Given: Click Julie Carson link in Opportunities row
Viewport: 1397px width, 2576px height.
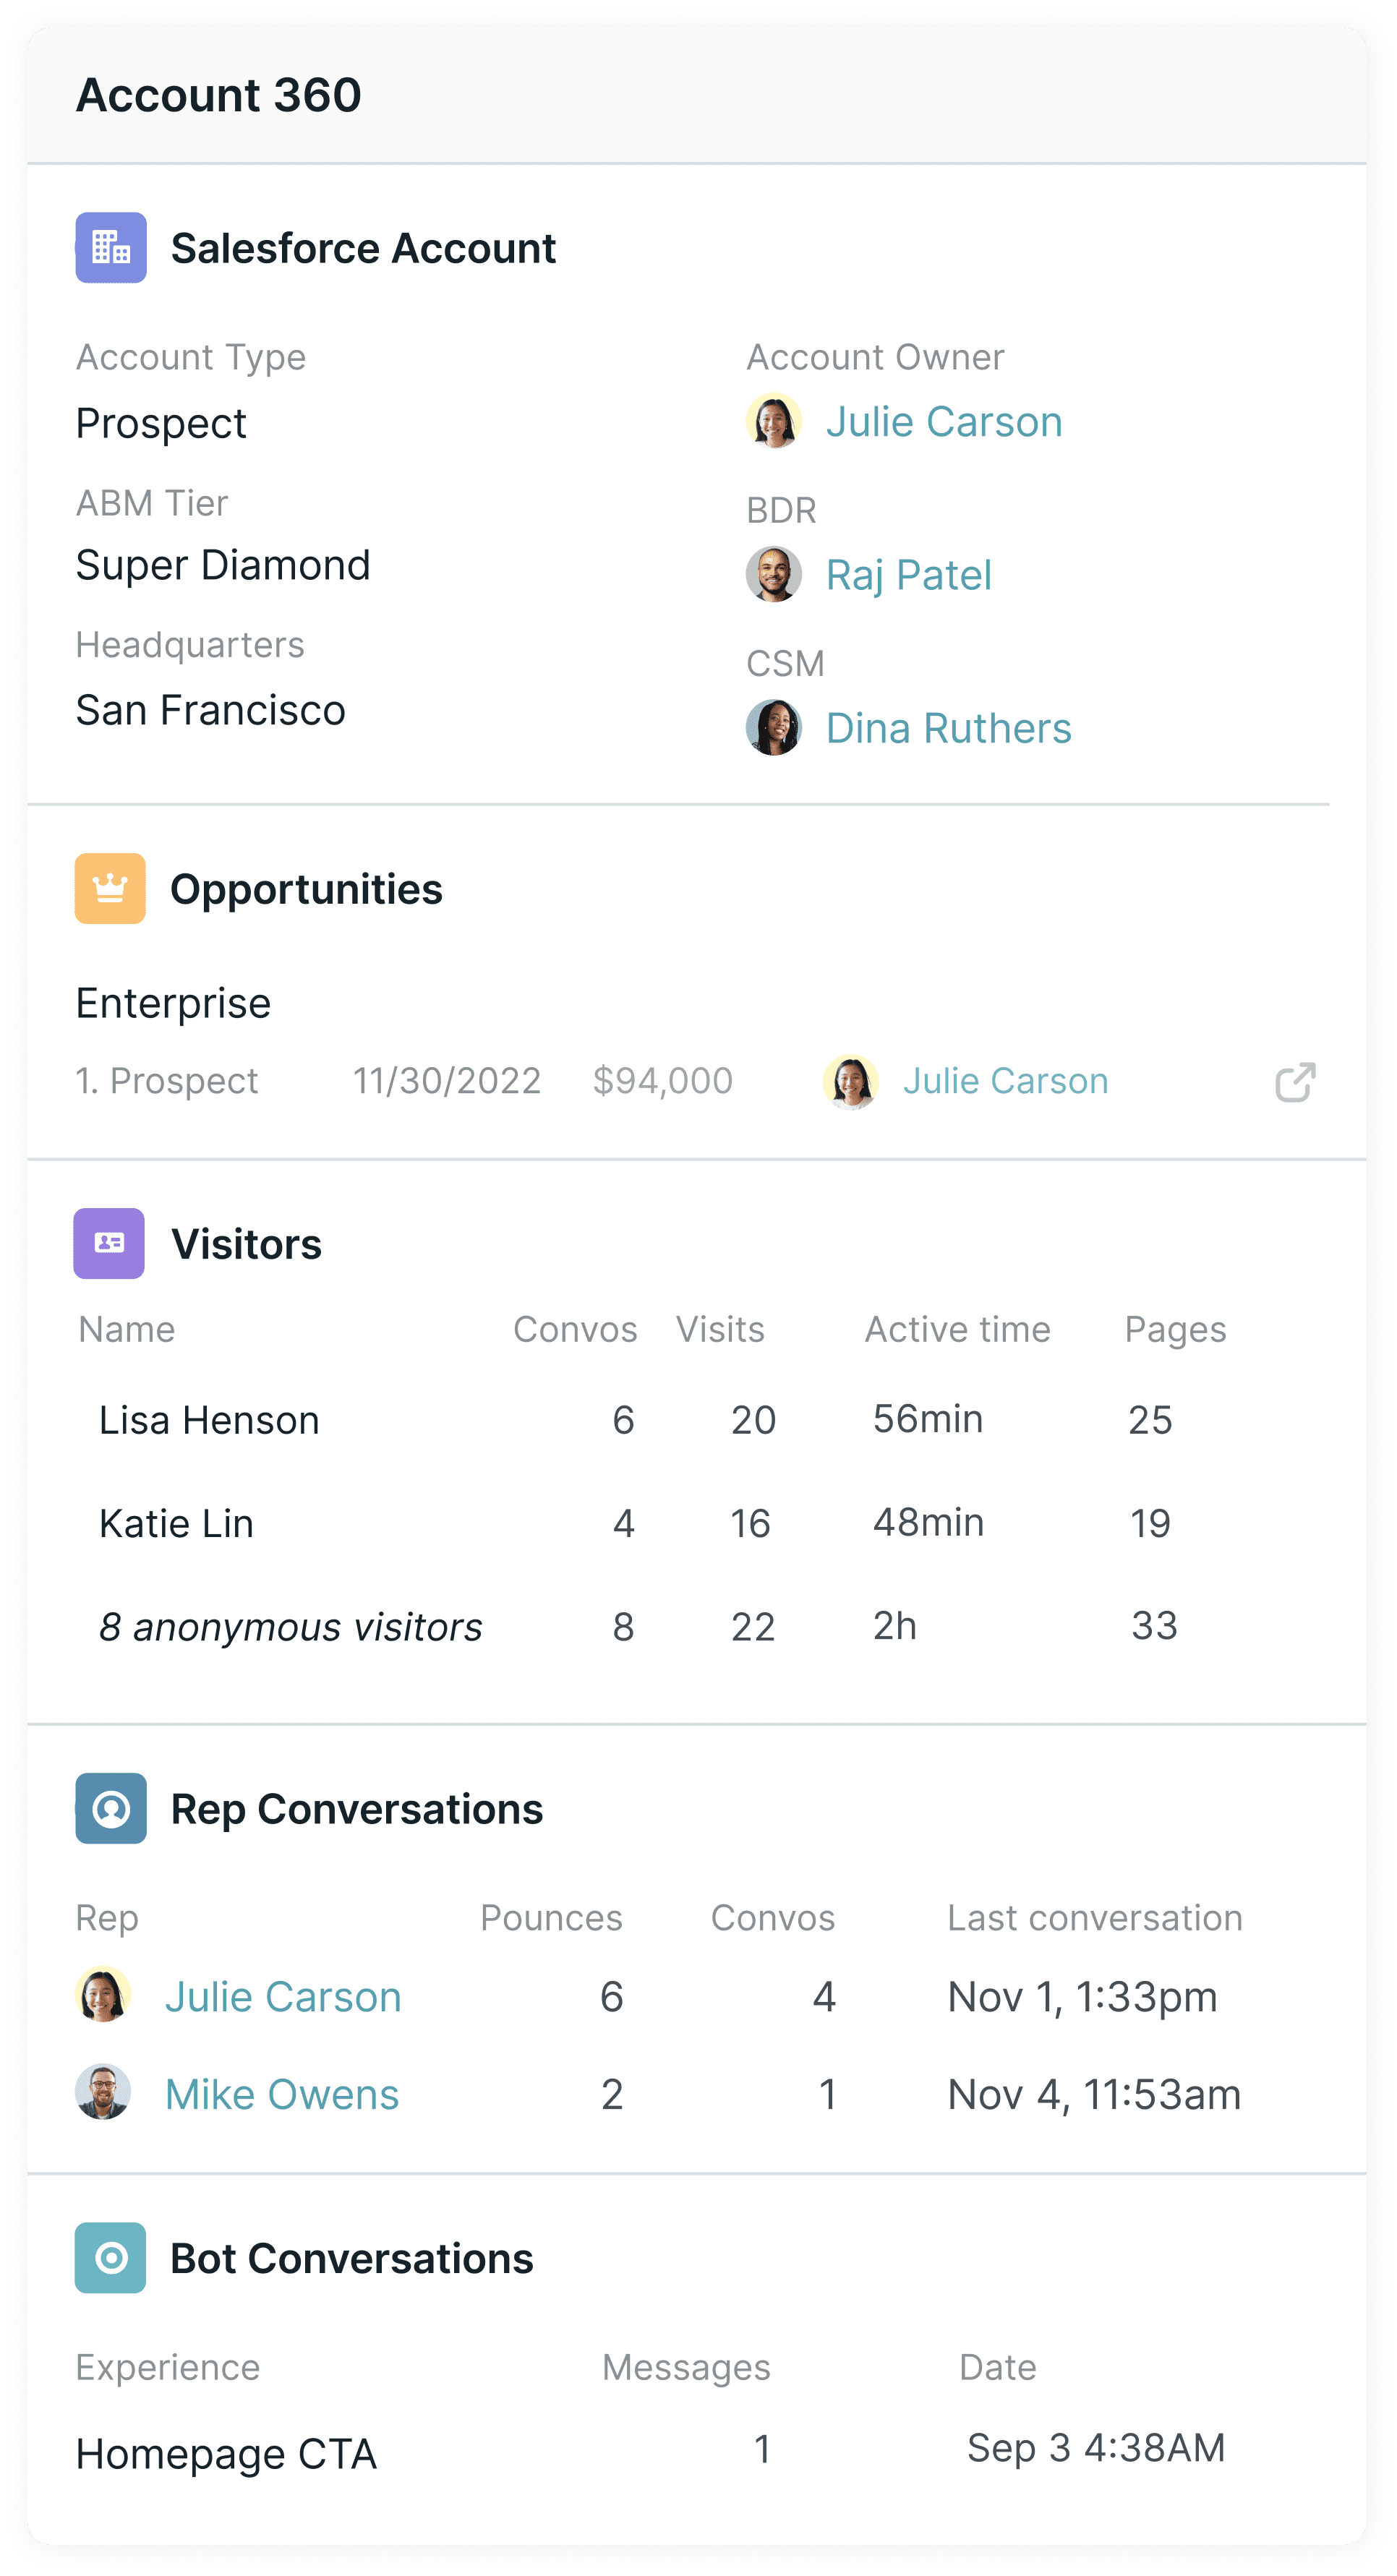Looking at the screenshot, I should pyautogui.click(x=1005, y=1081).
